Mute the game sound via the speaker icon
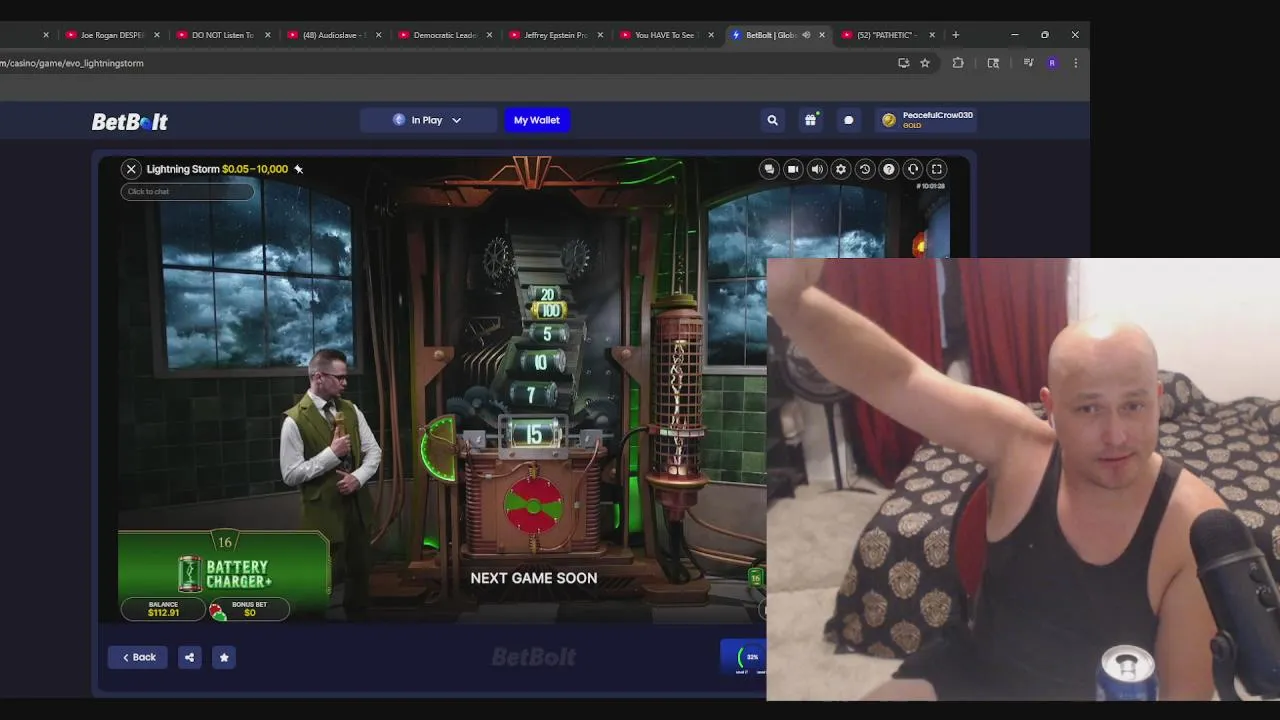The image size is (1280, 720). 817,169
